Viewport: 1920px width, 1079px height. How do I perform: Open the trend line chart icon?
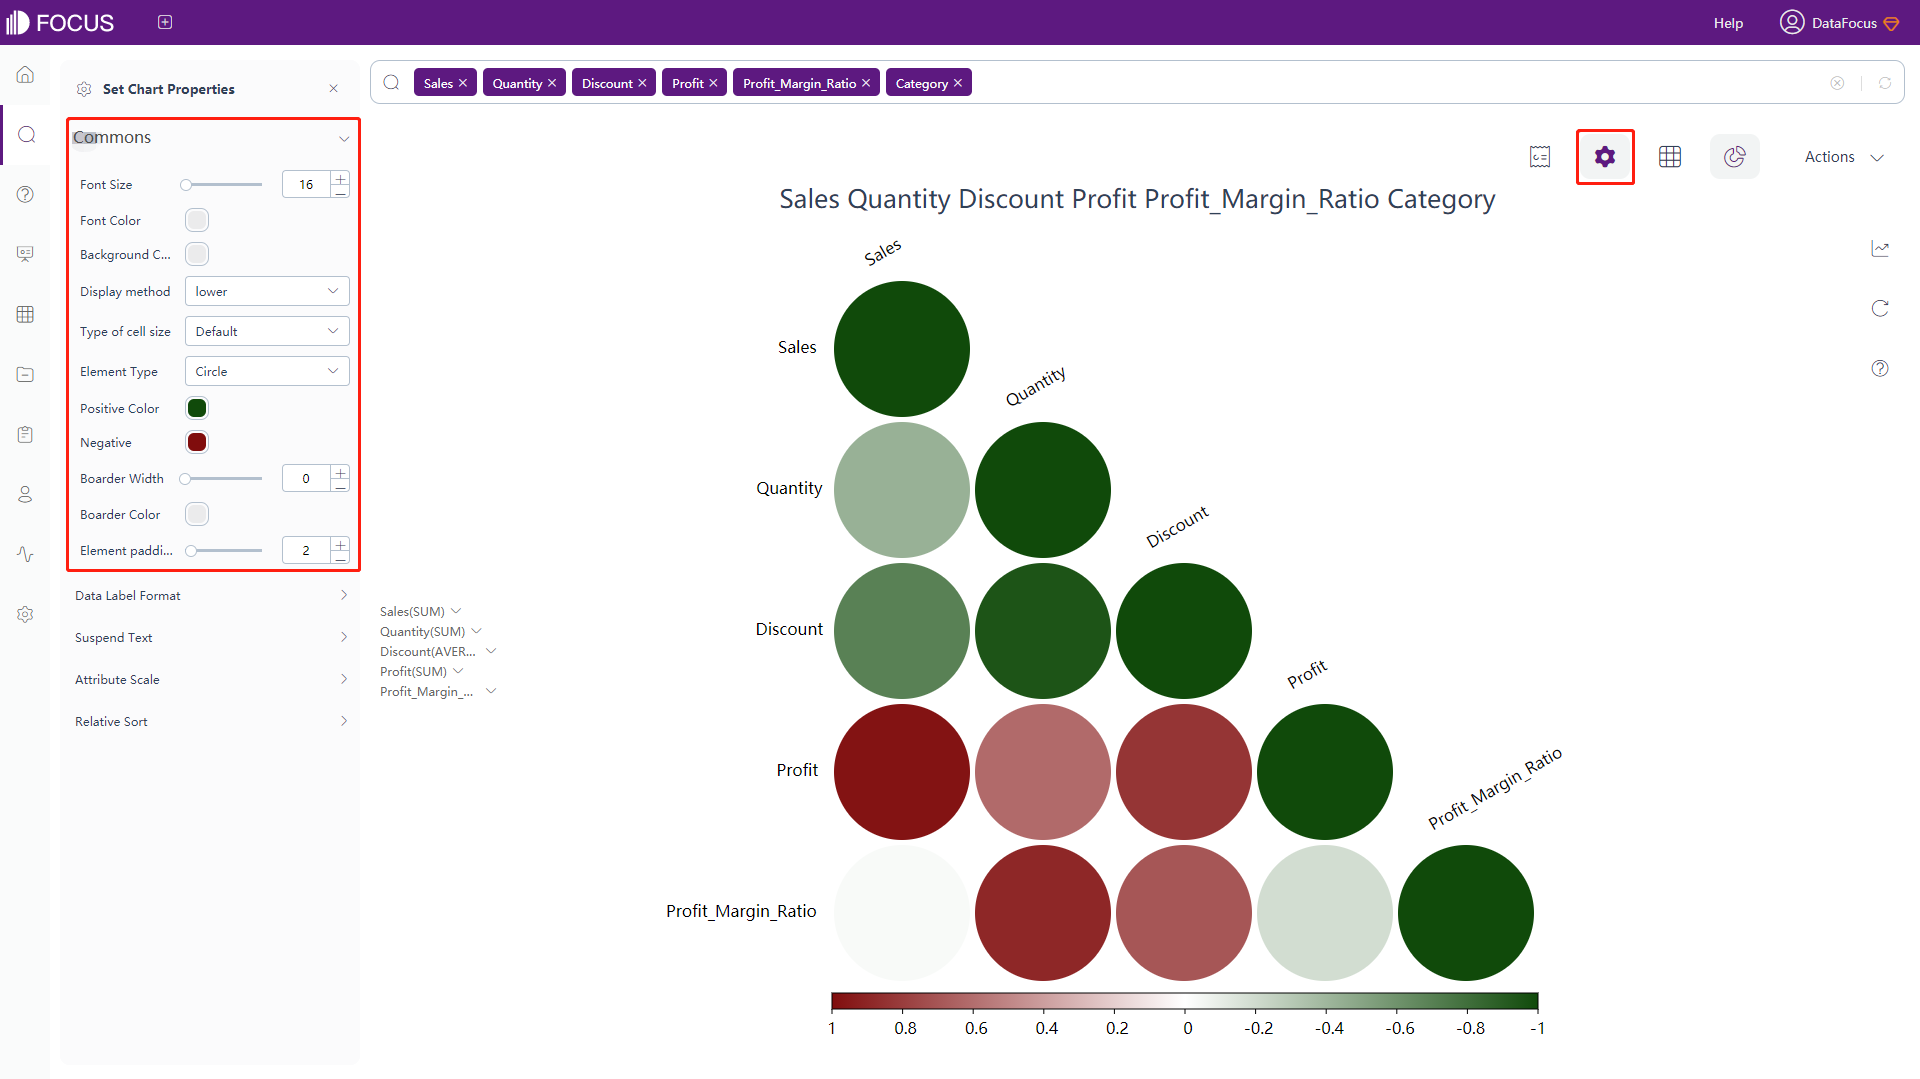(x=1880, y=248)
